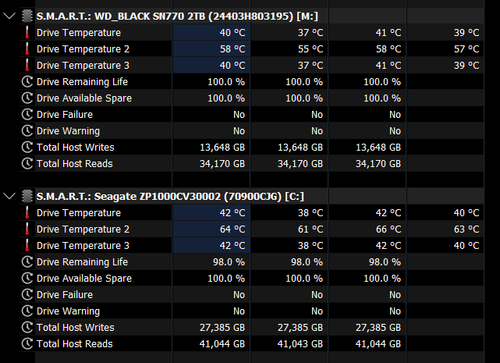
Task: Select WD_BLACK 'Drive Failure' label
Action: click(65, 114)
